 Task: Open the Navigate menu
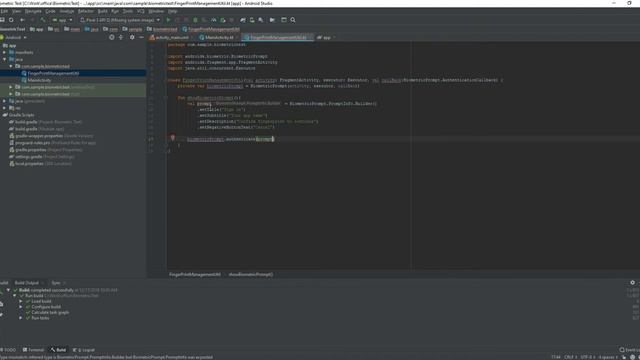pos(33,11)
